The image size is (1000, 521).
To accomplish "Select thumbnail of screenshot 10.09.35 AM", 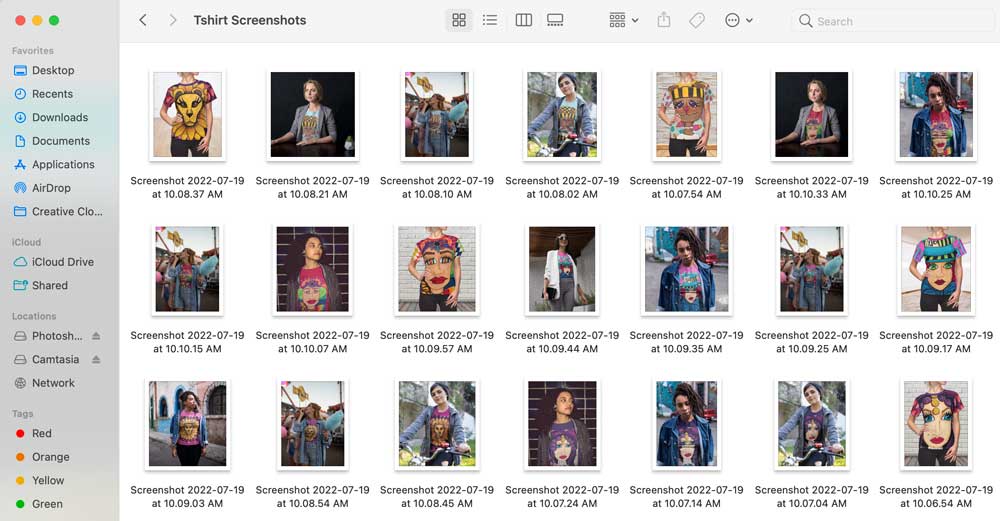I will tap(686, 269).
